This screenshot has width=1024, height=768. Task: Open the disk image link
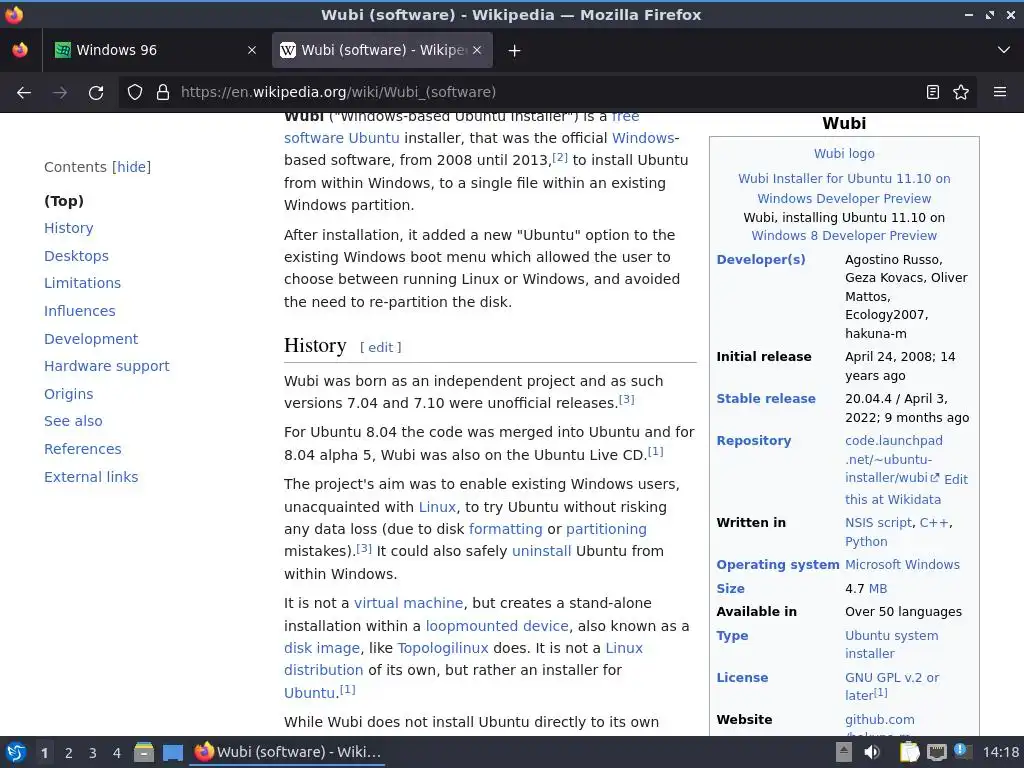[322, 648]
